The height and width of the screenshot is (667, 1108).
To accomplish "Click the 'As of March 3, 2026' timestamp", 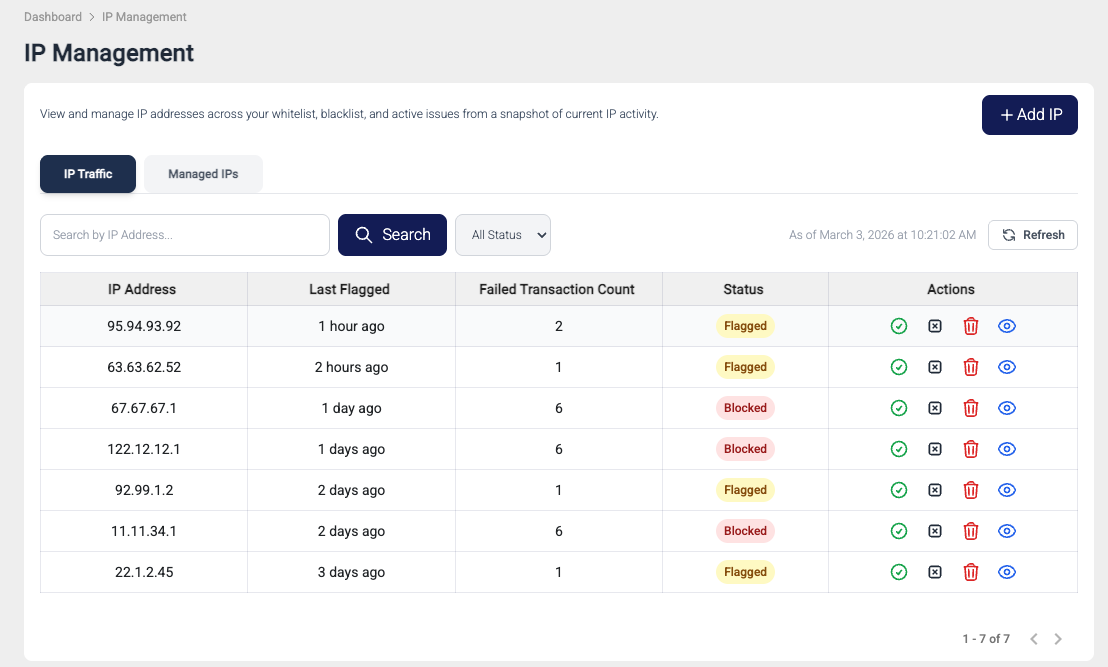I will coord(882,235).
